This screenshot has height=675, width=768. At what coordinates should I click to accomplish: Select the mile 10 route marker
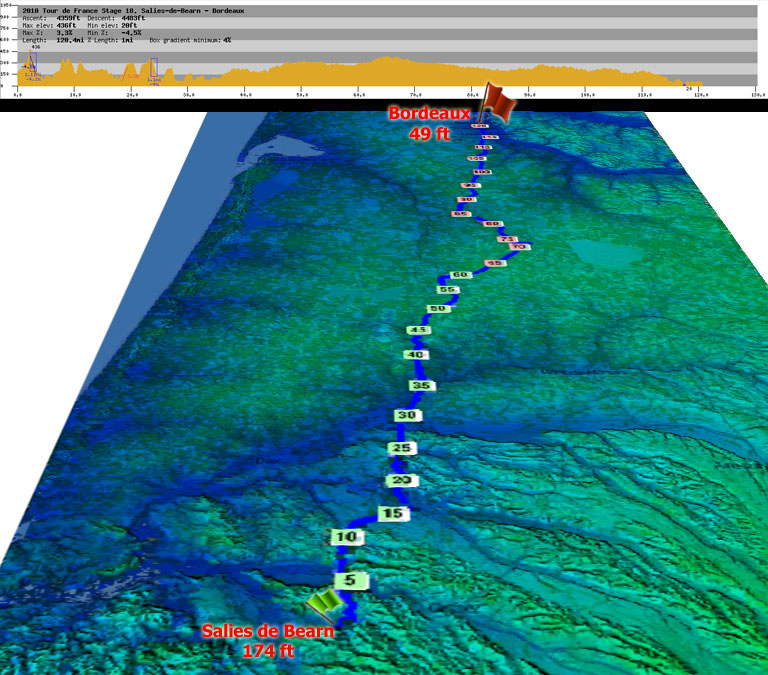click(347, 537)
